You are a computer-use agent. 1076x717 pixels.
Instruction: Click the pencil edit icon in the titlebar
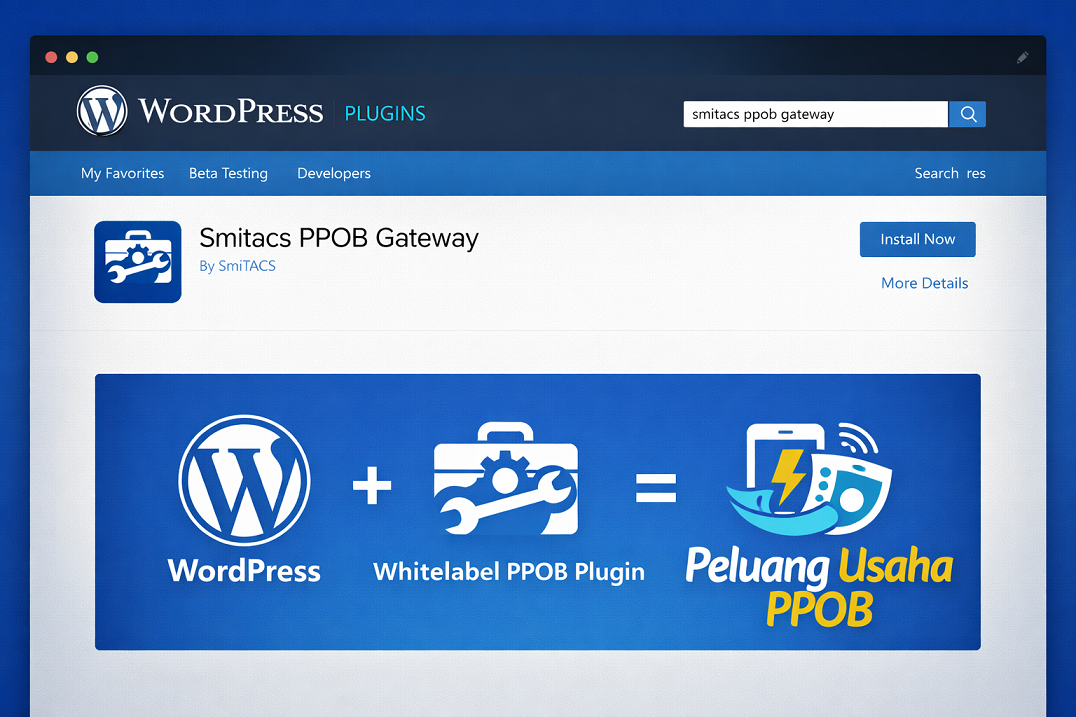(x=1022, y=57)
